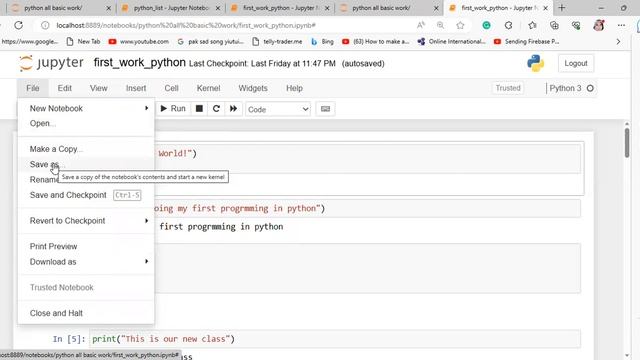Click the browser reload icon
The image size is (640, 360).
19,25
